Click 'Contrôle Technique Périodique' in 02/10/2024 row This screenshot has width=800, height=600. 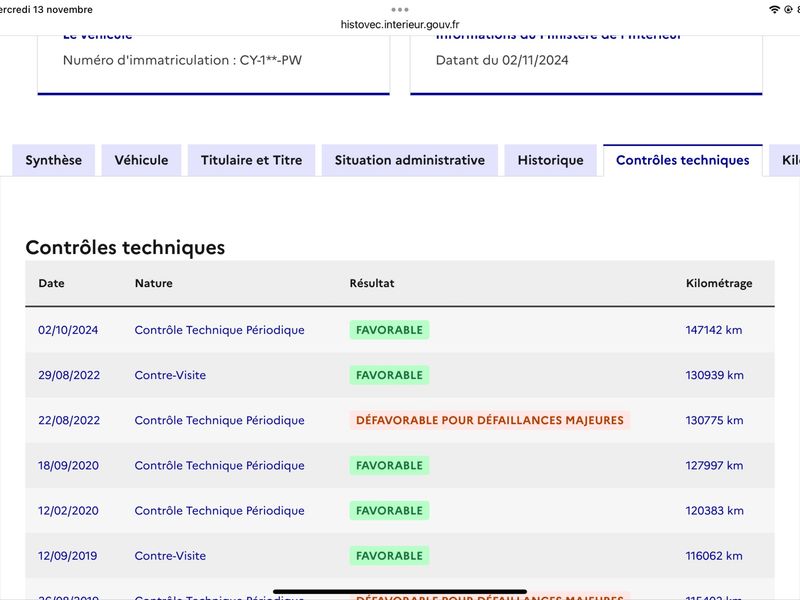219,330
